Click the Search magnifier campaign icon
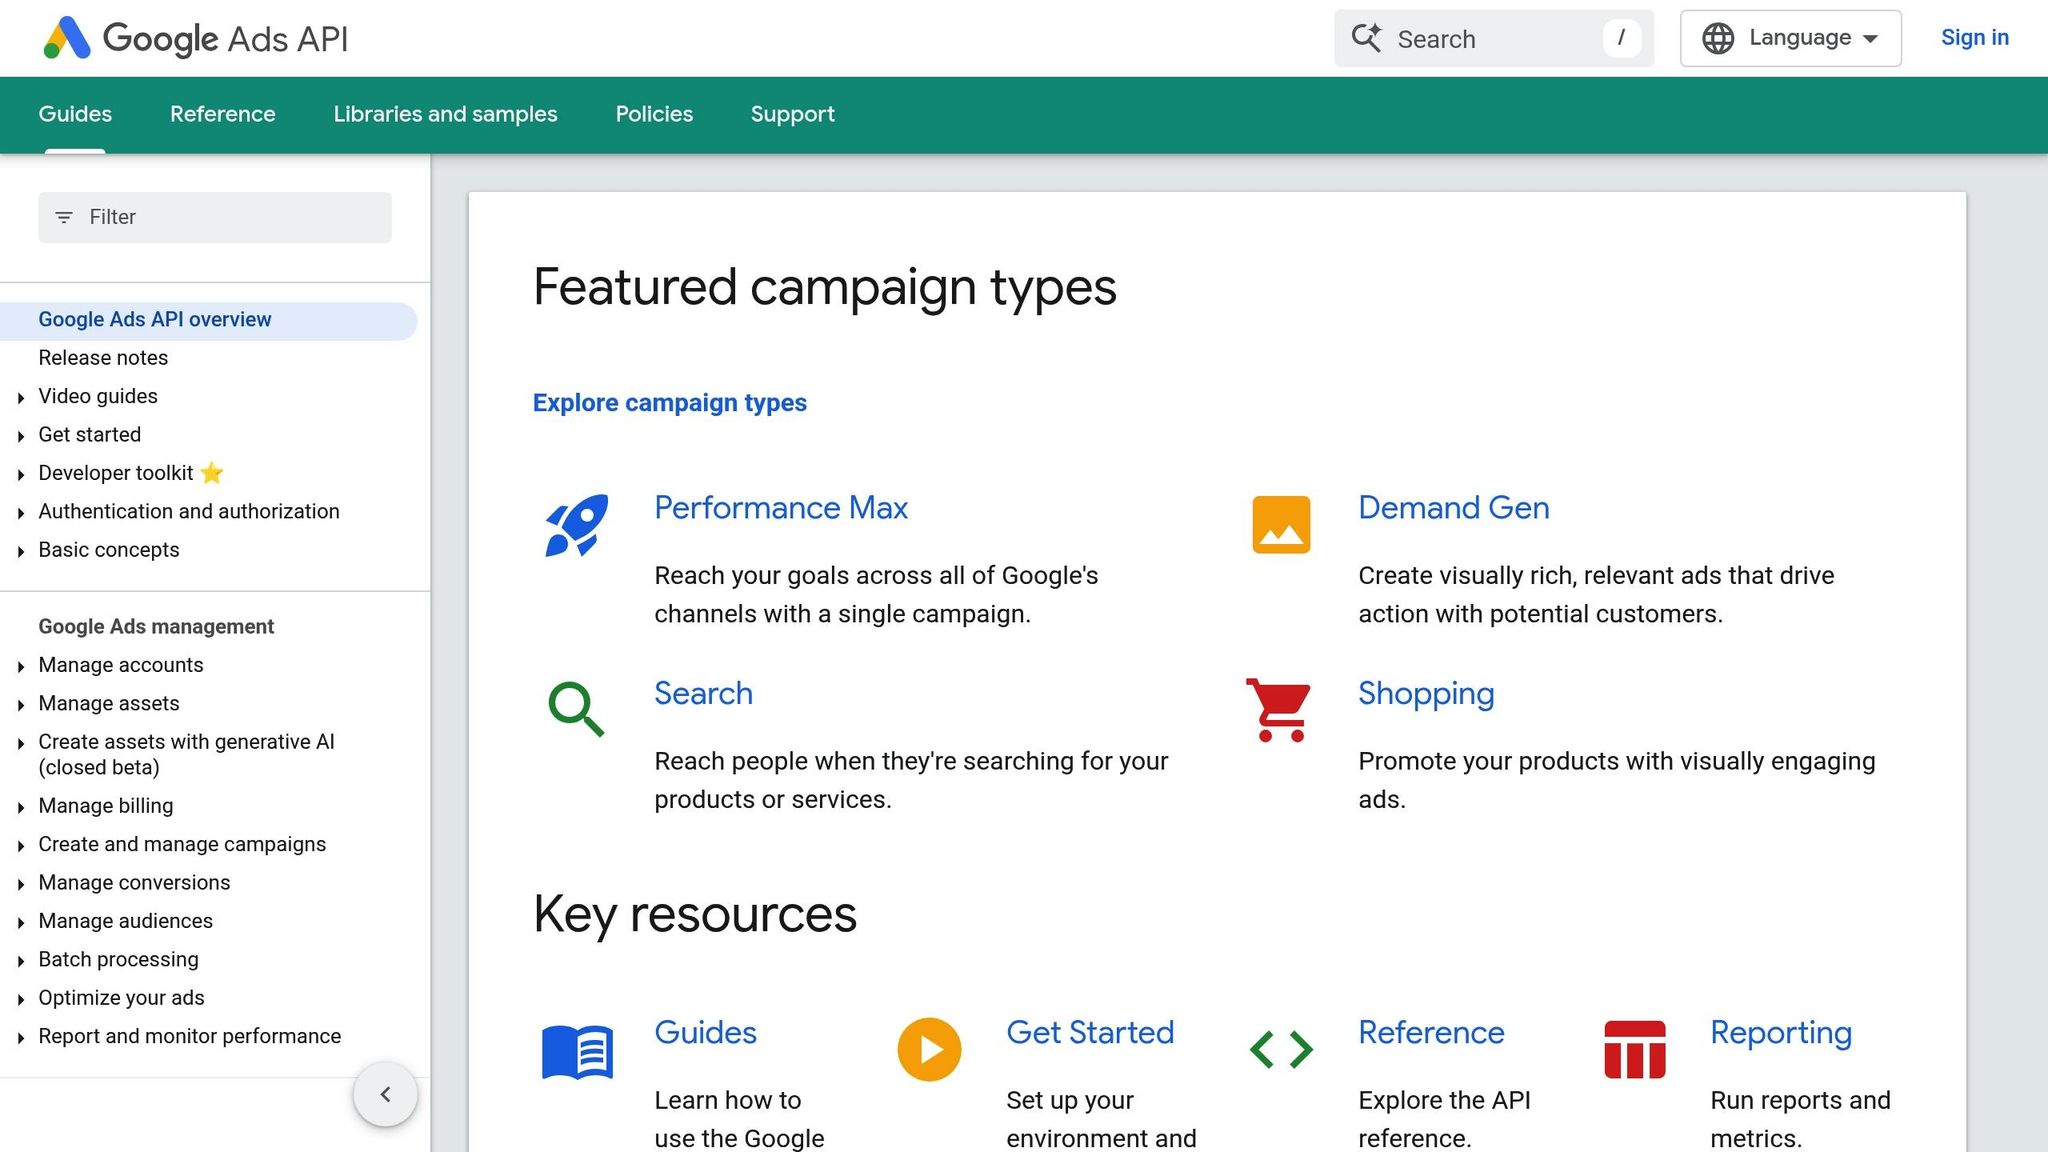Image resolution: width=2048 pixels, height=1152 pixels. click(577, 709)
